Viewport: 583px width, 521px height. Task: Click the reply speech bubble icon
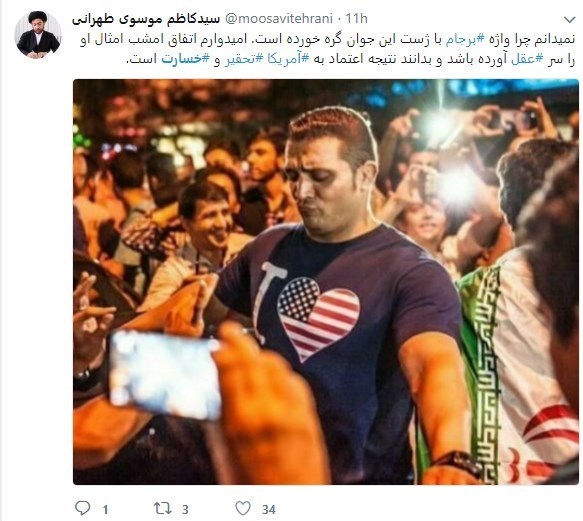point(83,508)
